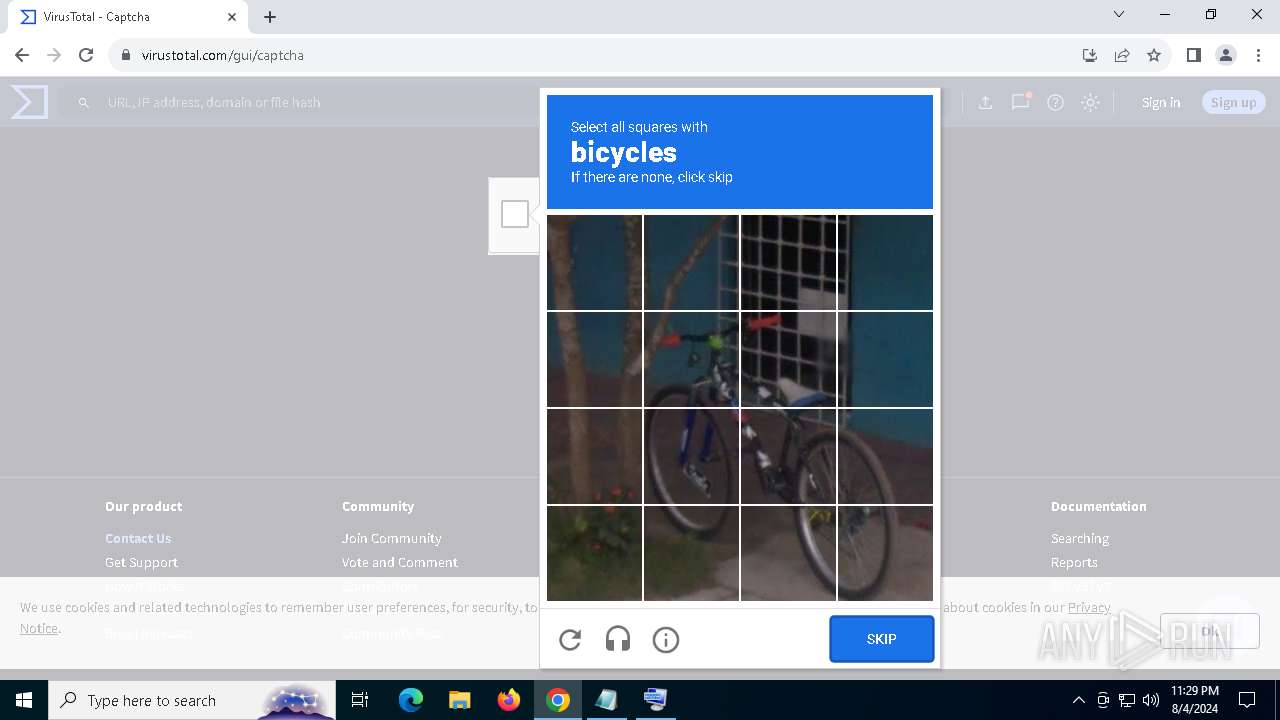Open the VirusTotal logo home link
This screenshot has height=720, width=1280.
click(29, 102)
